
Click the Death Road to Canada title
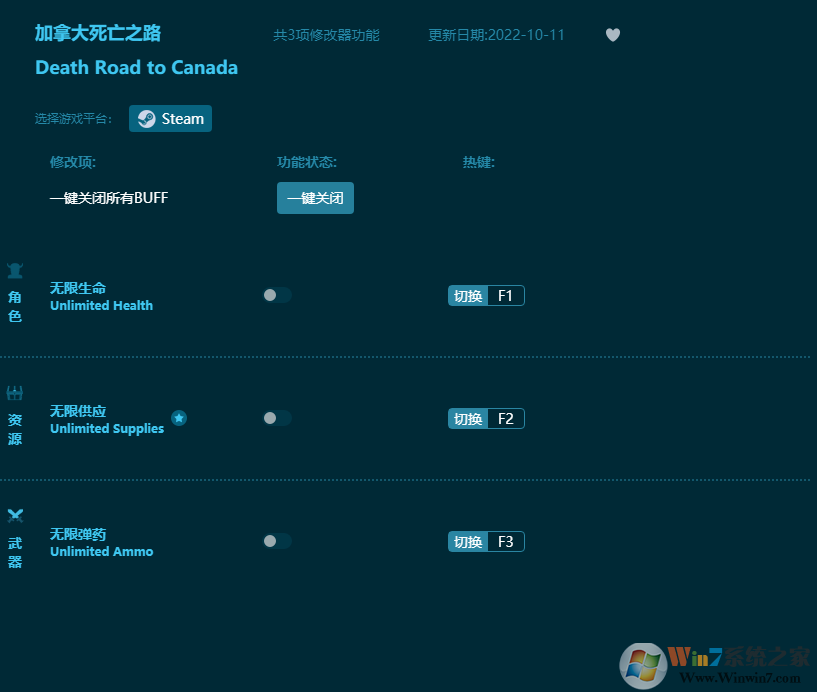(137, 68)
